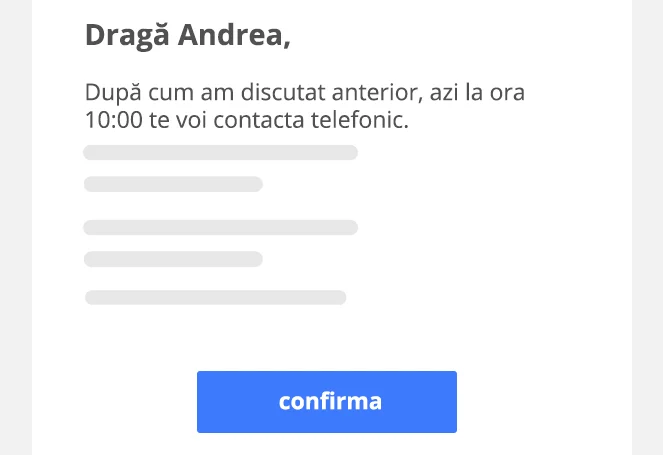
Task: Click the word 'După' in the message
Action: [x=113, y=93]
